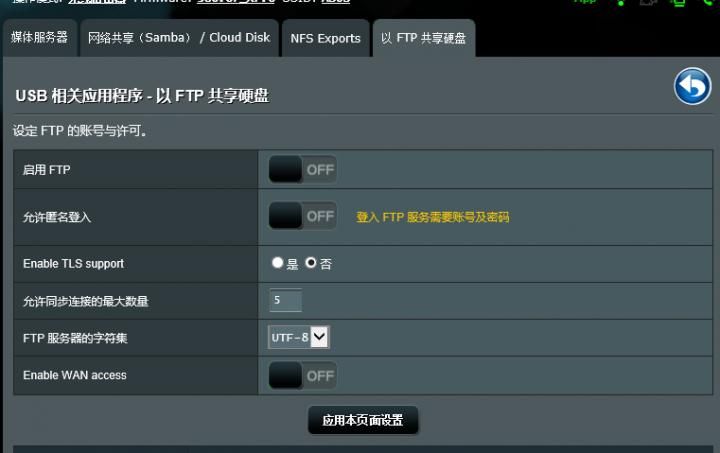
Task: Select the 以 FTP 共享硬盘 tab
Action: pyautogui.click(x=423, y=38)
